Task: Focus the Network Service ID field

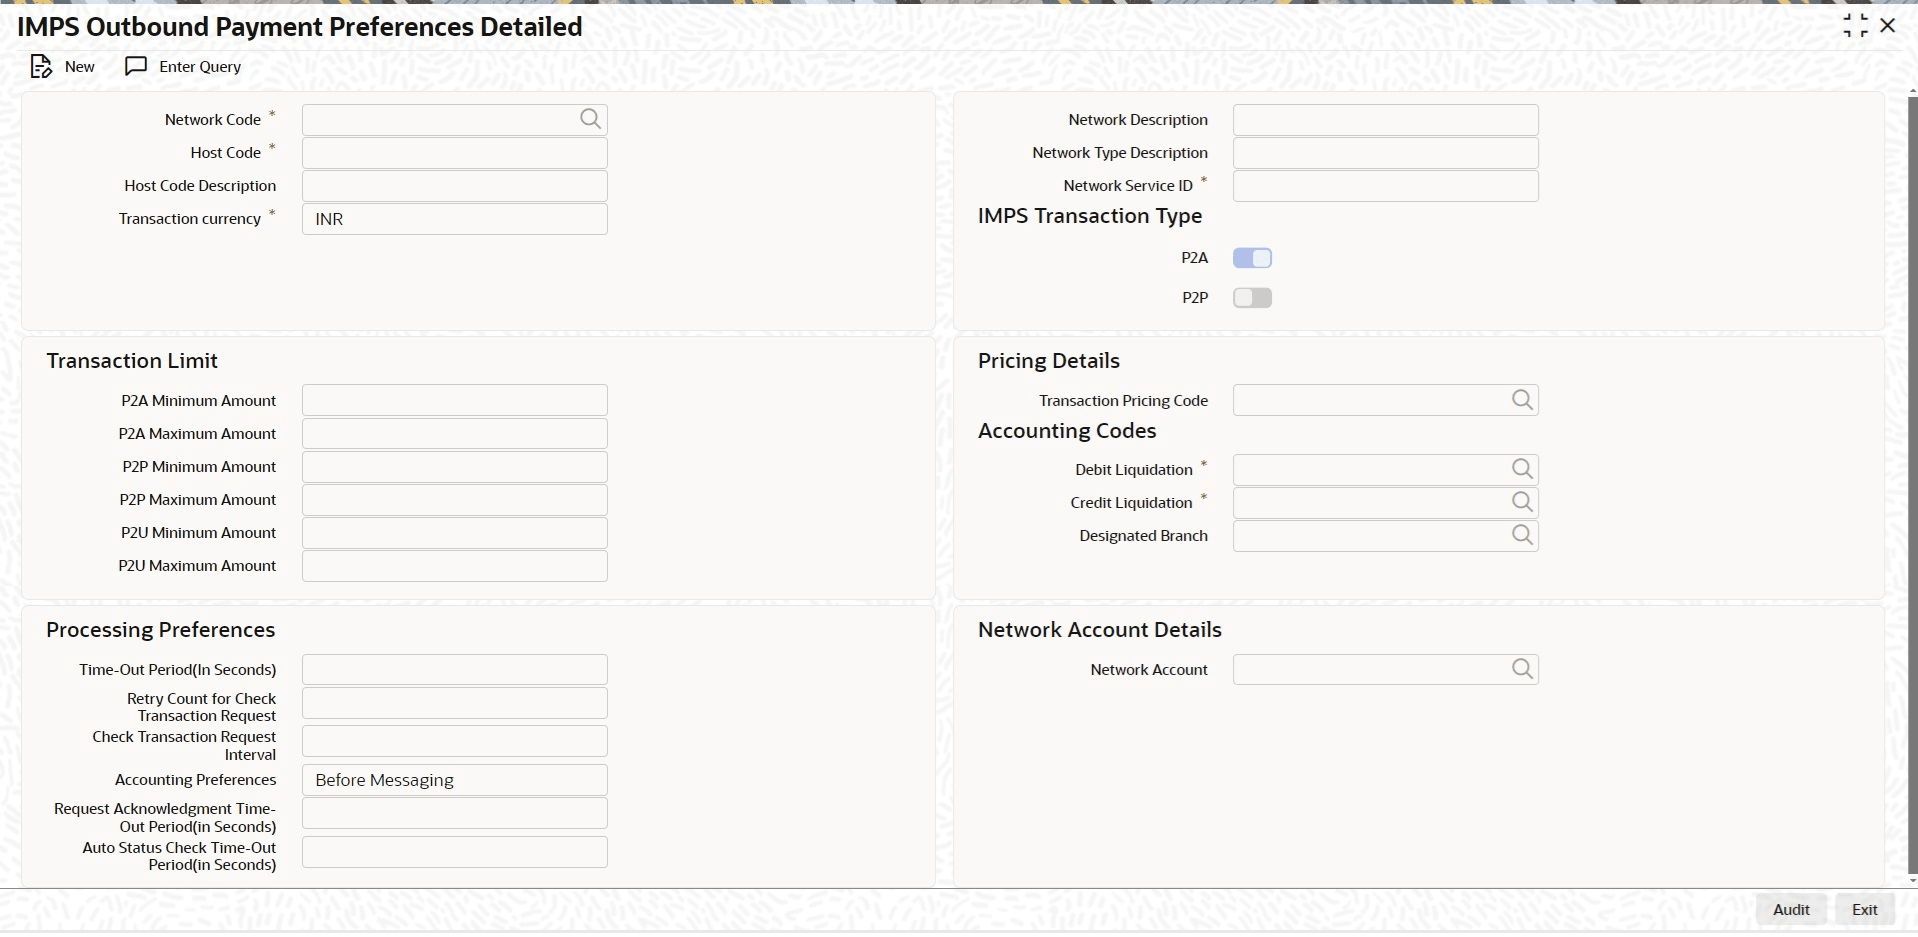Action: tap(1386, 186)
